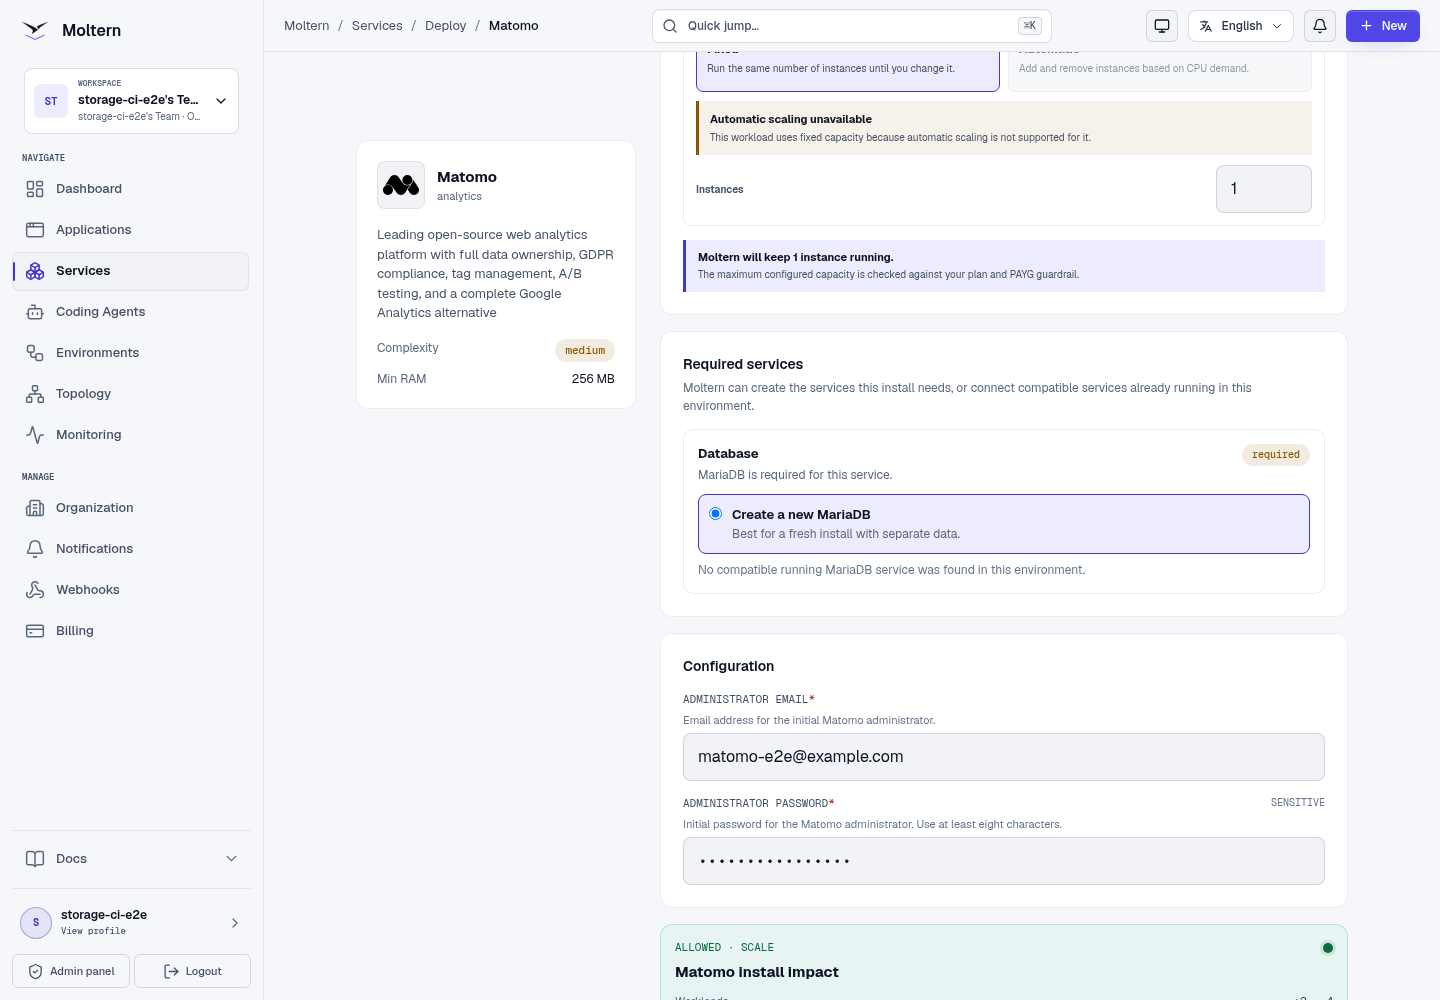Click the Logout button
Viewport: 1440px width, 1000px height.
[x=192, y=971]
